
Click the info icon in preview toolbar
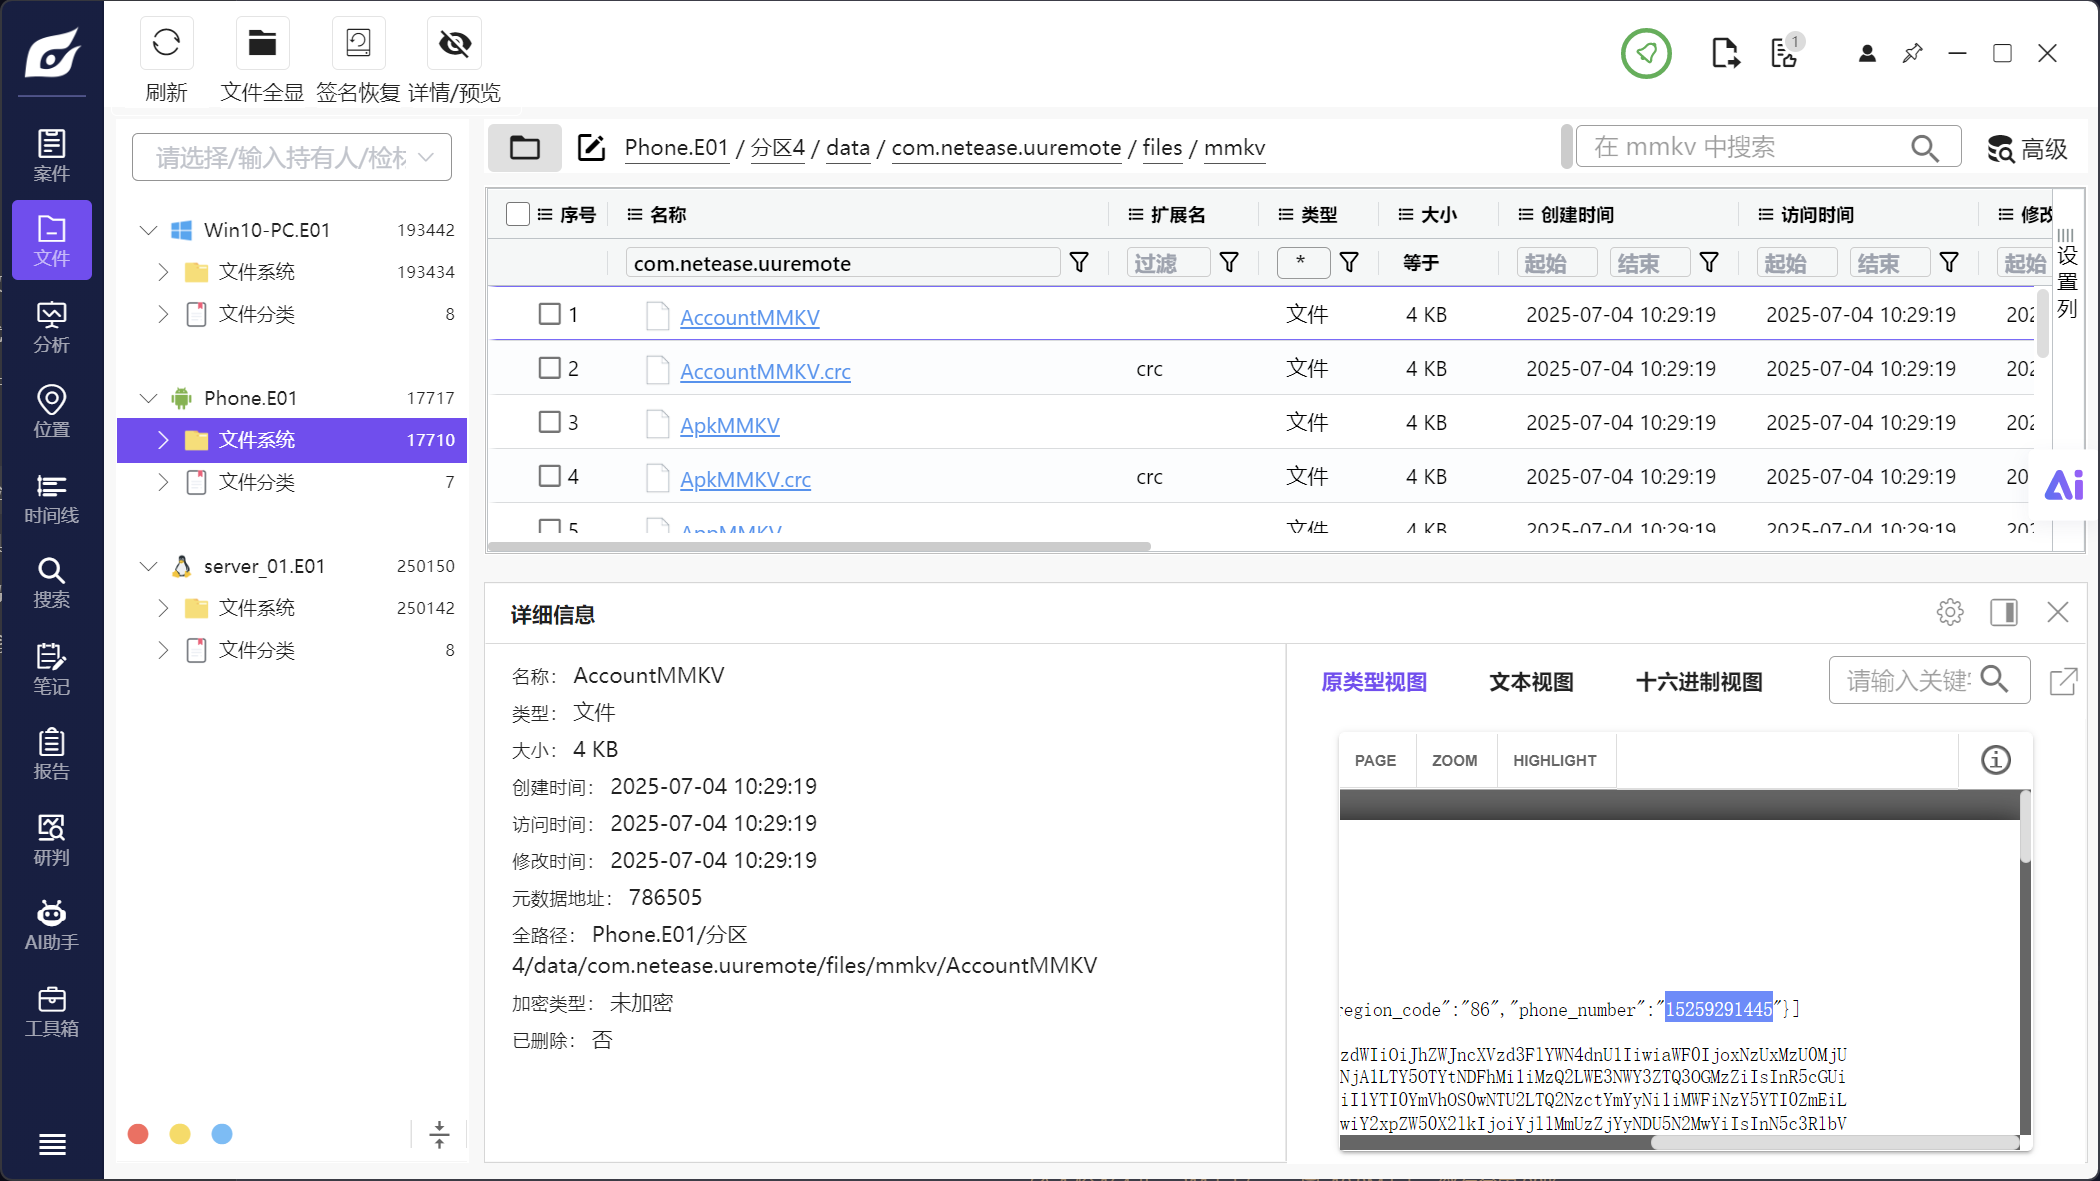click(1996, 760)
